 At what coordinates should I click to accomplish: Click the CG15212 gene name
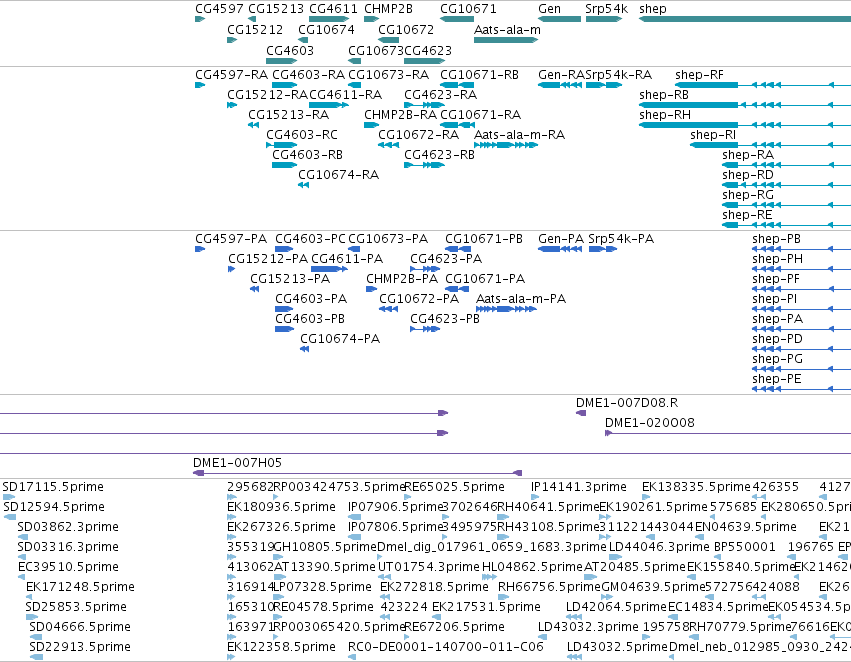pyautogui.click(x=255, y=30)
